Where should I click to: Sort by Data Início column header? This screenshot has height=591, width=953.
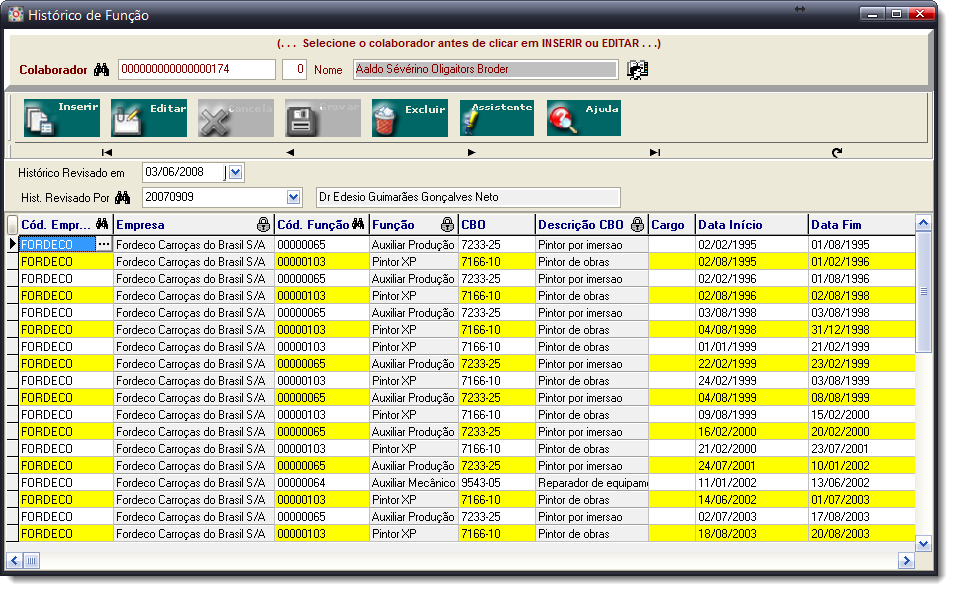click(x=752, y=224)
